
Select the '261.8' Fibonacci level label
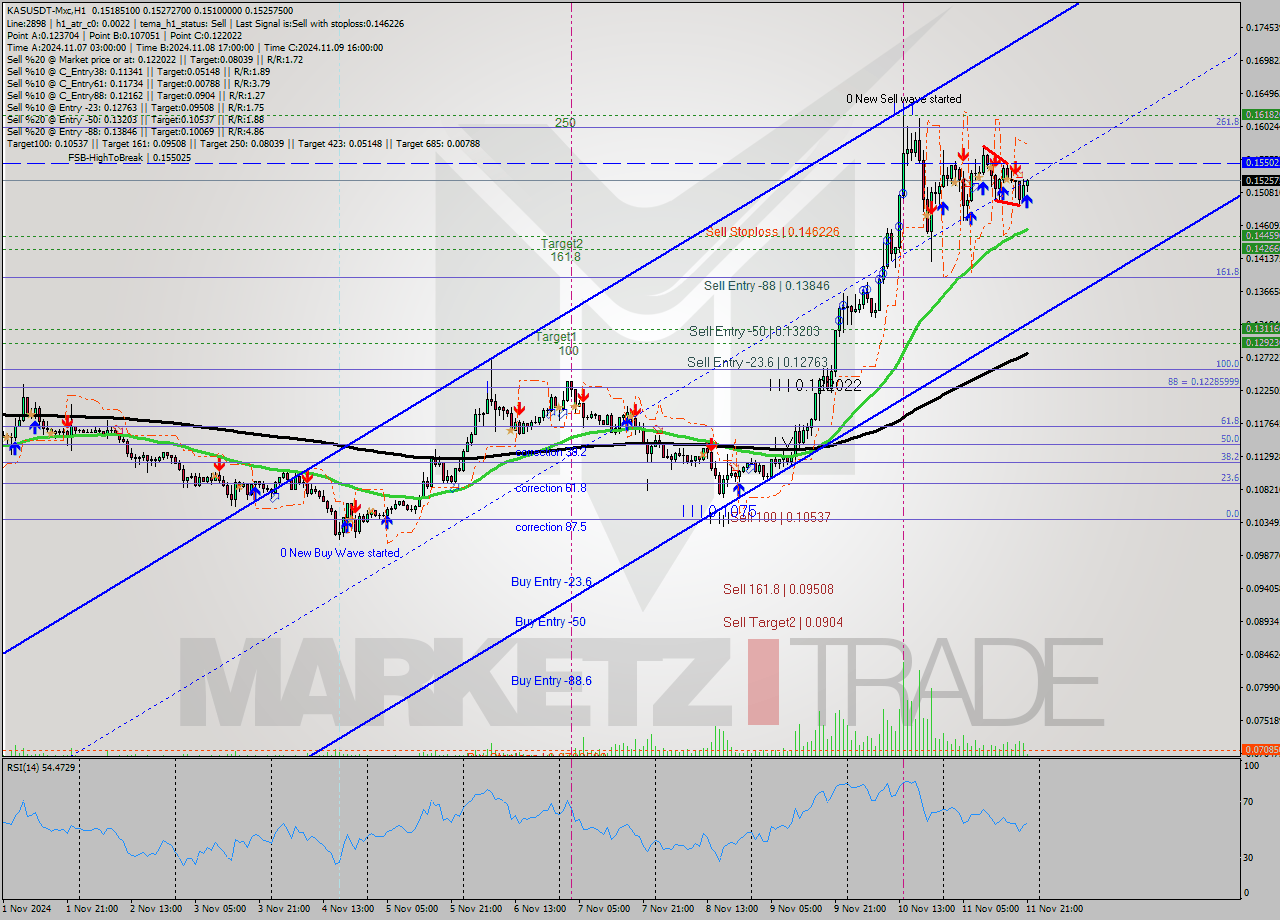pyautogui.click(x=1228, y=121)
